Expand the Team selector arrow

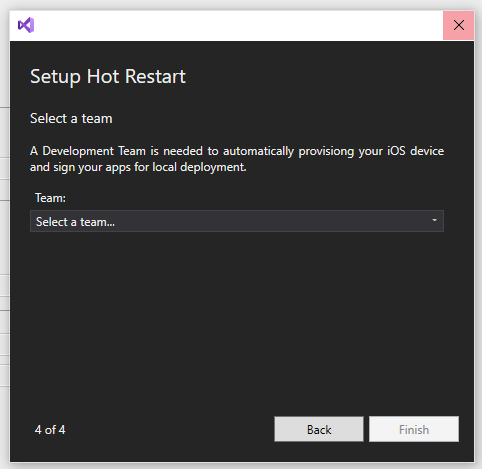434,220
